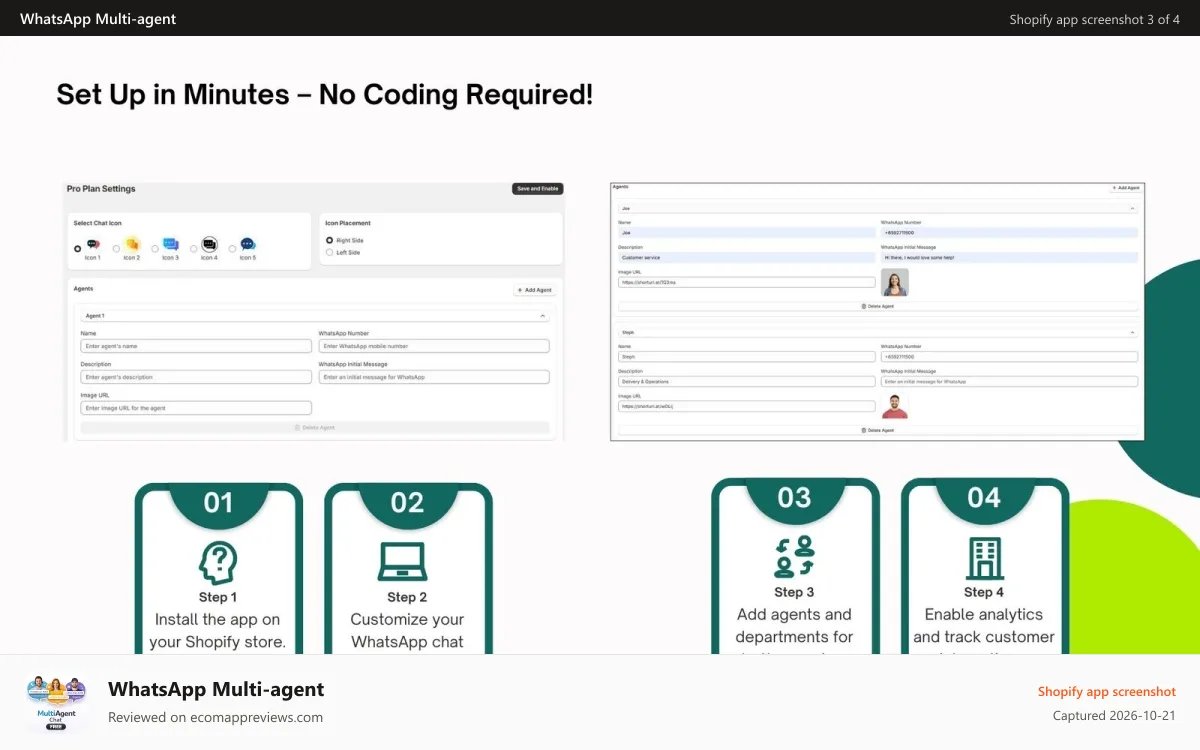Click Steph's Image URL field
This screenshot has width=1200, height=750.
[x=747, y=406]
